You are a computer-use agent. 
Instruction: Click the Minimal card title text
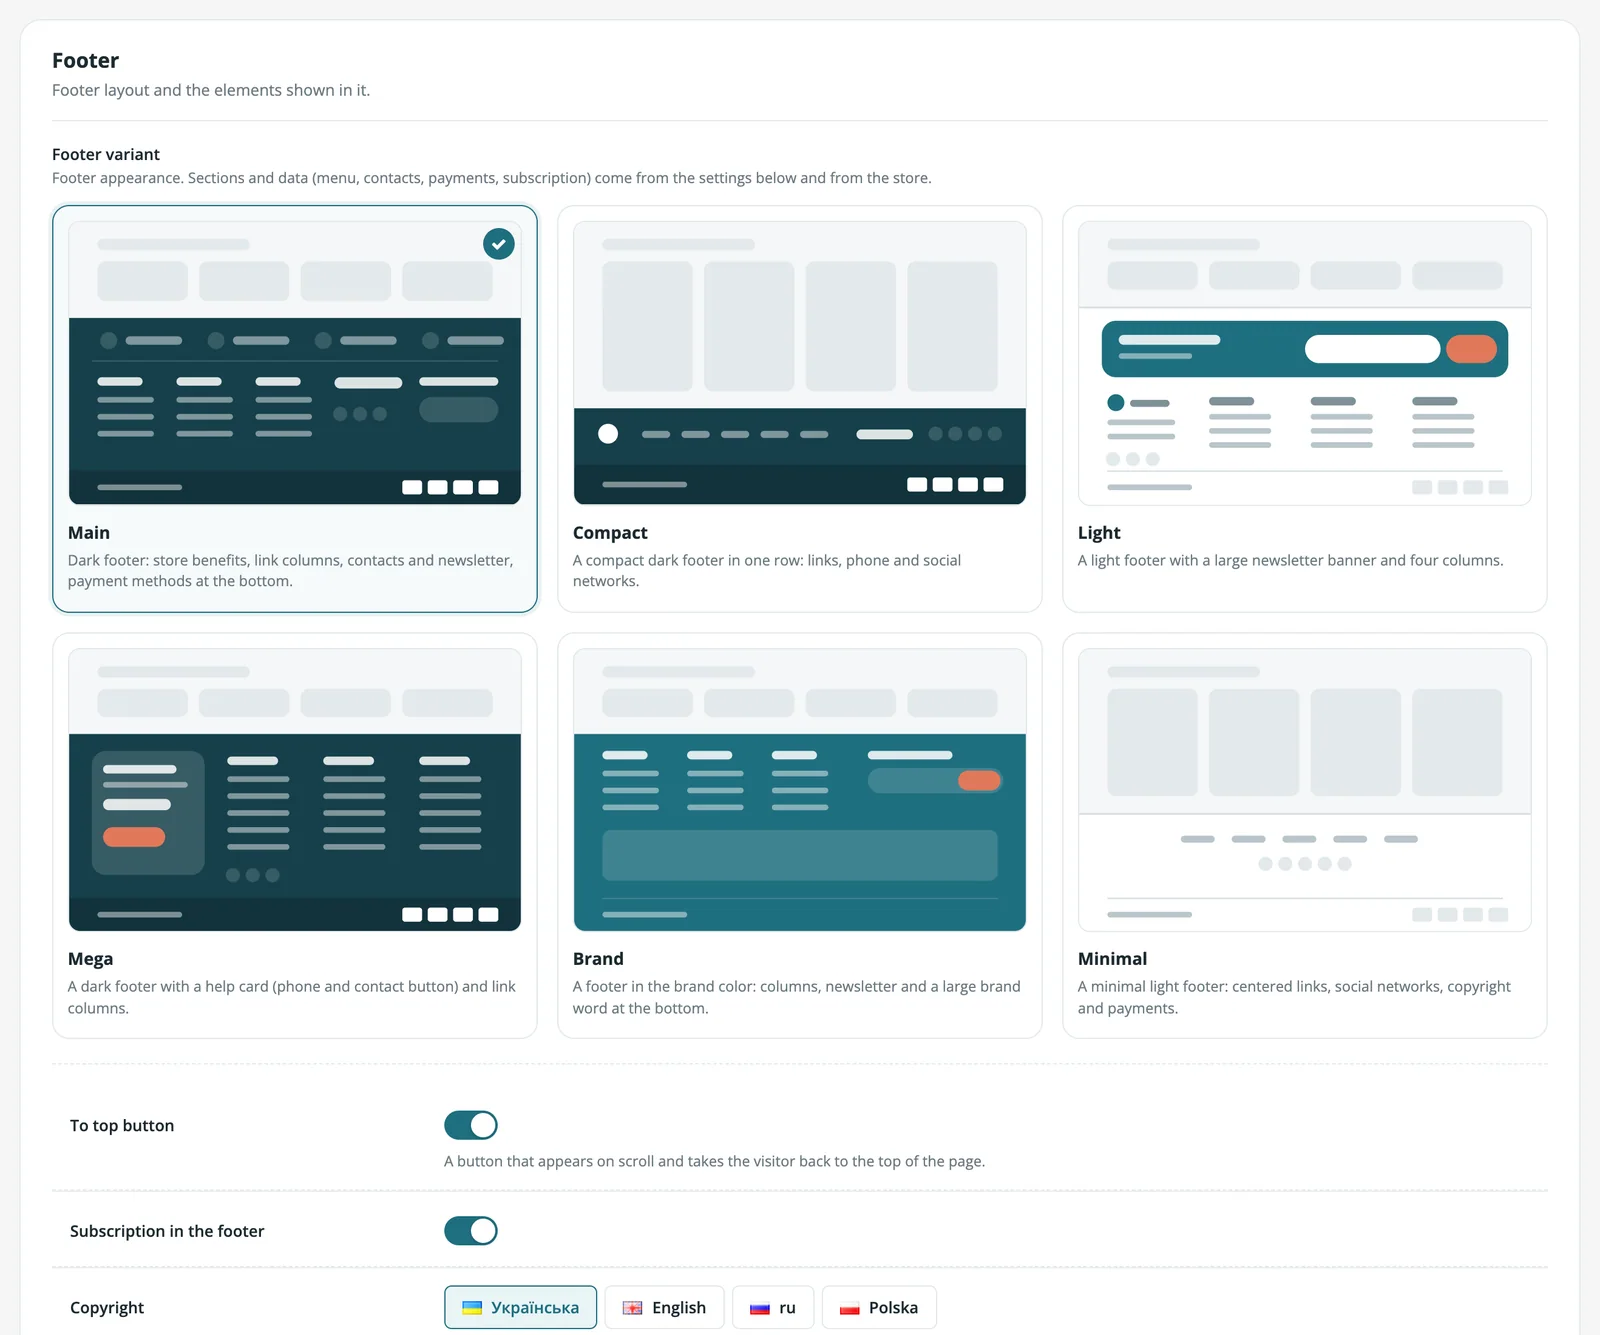point(1112,959)
